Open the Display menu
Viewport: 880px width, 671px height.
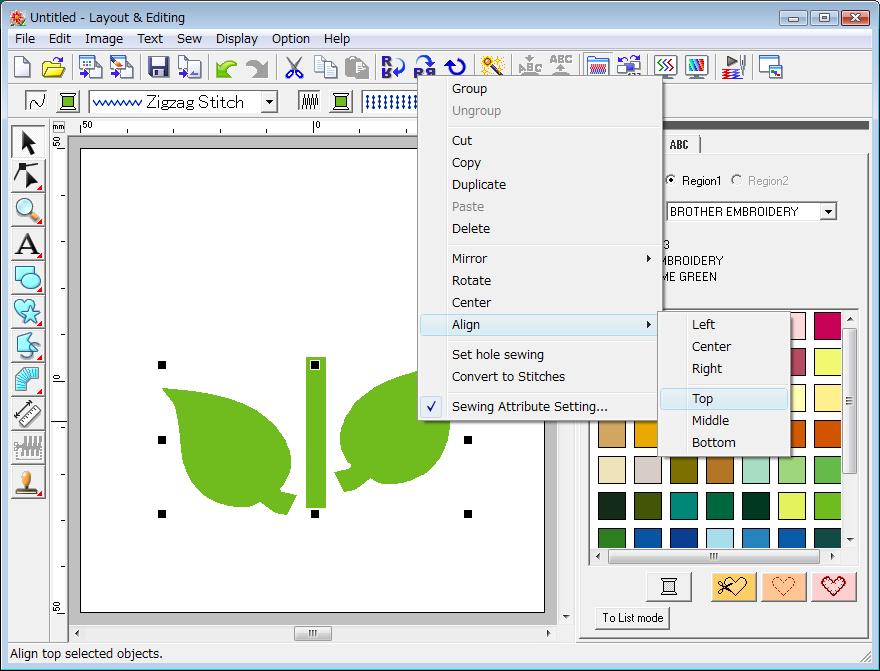coord(236,39)
